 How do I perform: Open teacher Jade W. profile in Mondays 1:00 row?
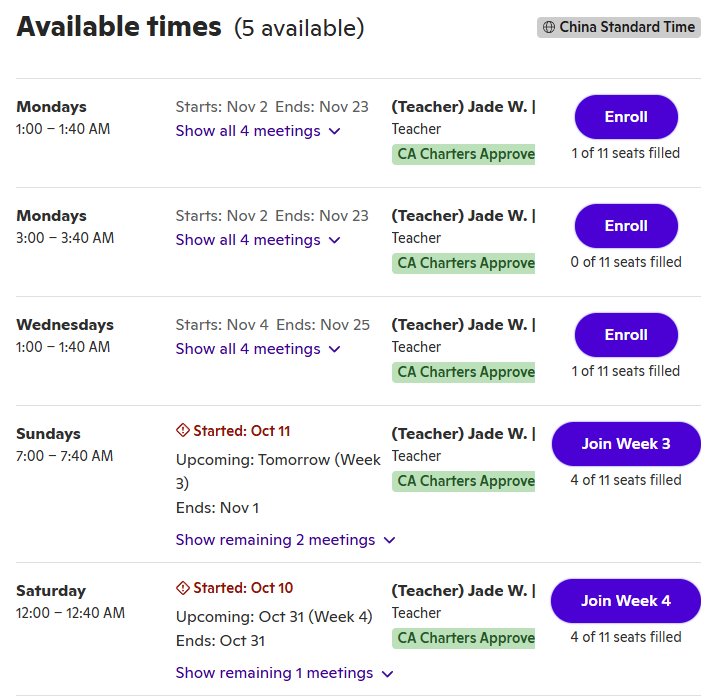pyautogui.click(x=463, y=107)
